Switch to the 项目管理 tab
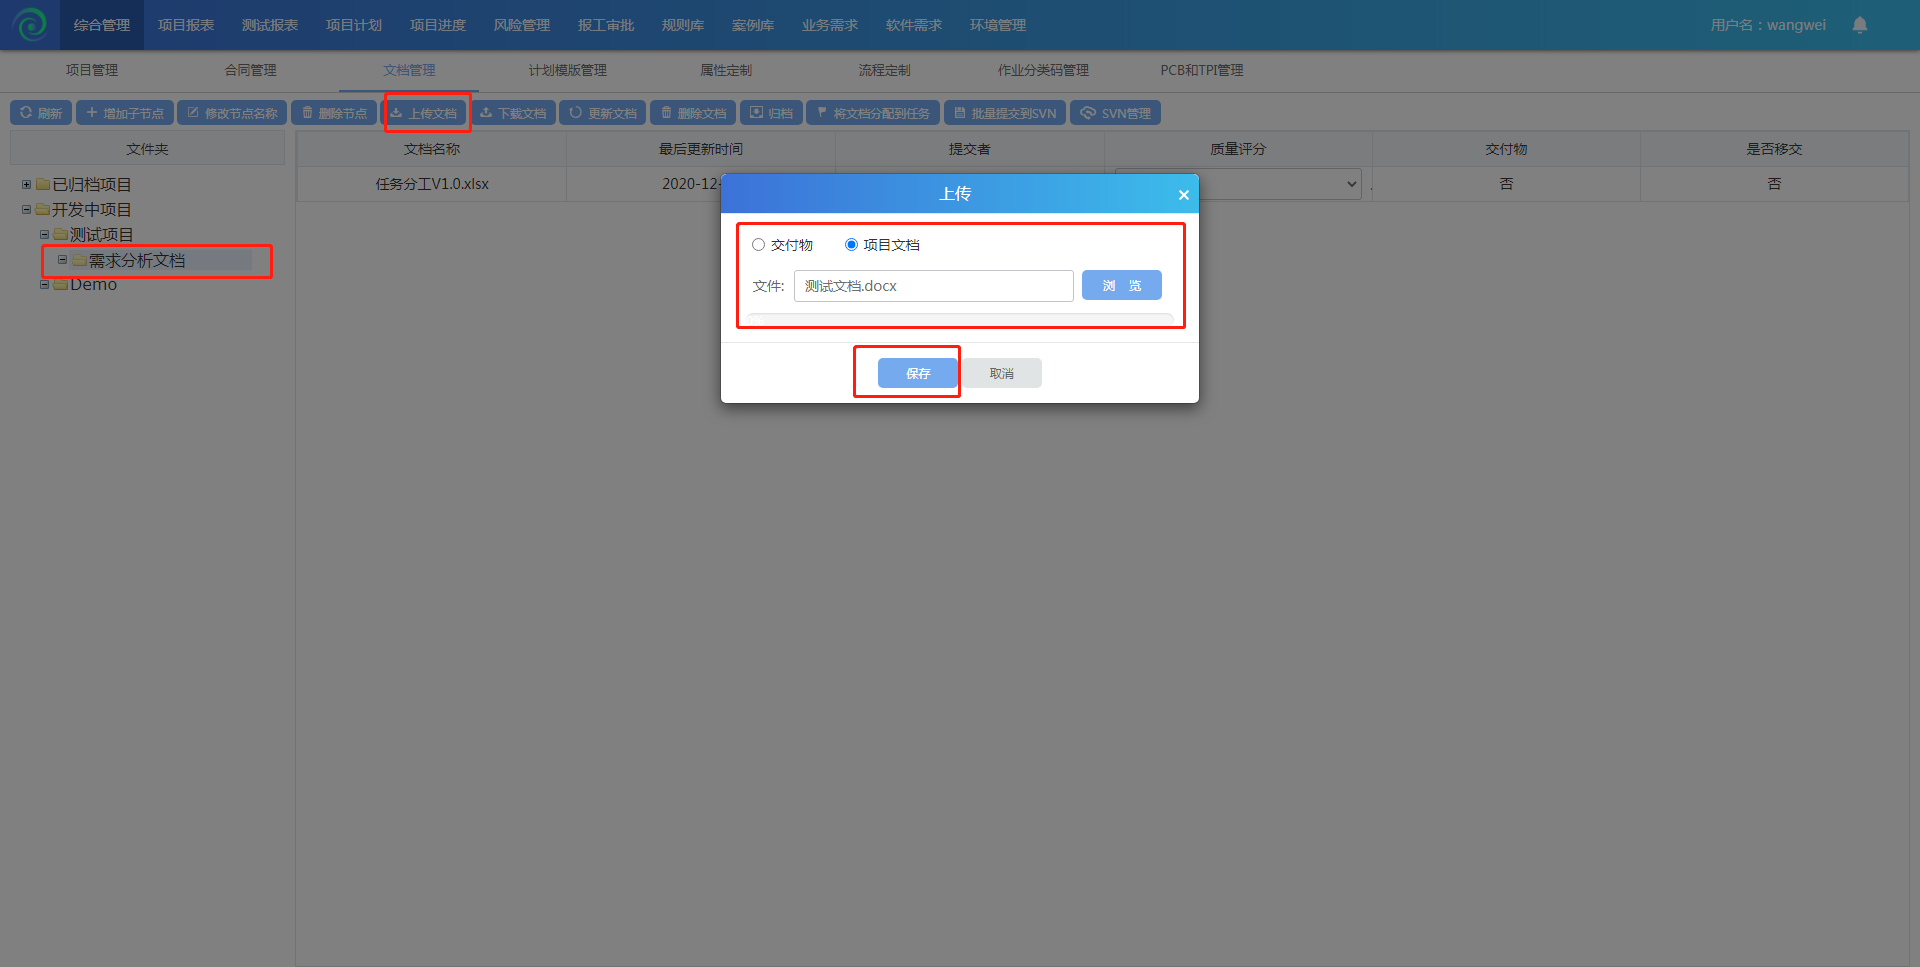The width and height of the screenshot is (1920, 967). click(x=92, y=70)
